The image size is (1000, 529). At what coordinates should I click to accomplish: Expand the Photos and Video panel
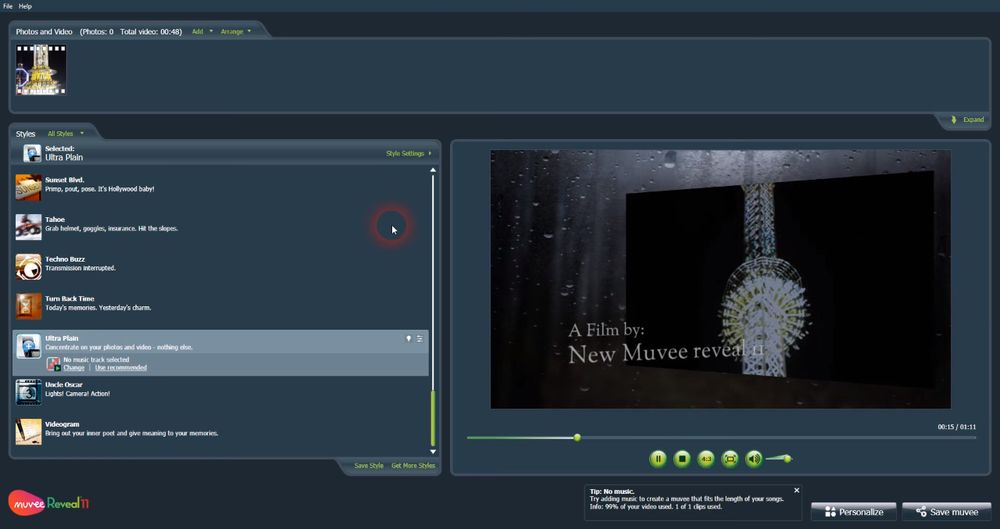pos(968,119)
